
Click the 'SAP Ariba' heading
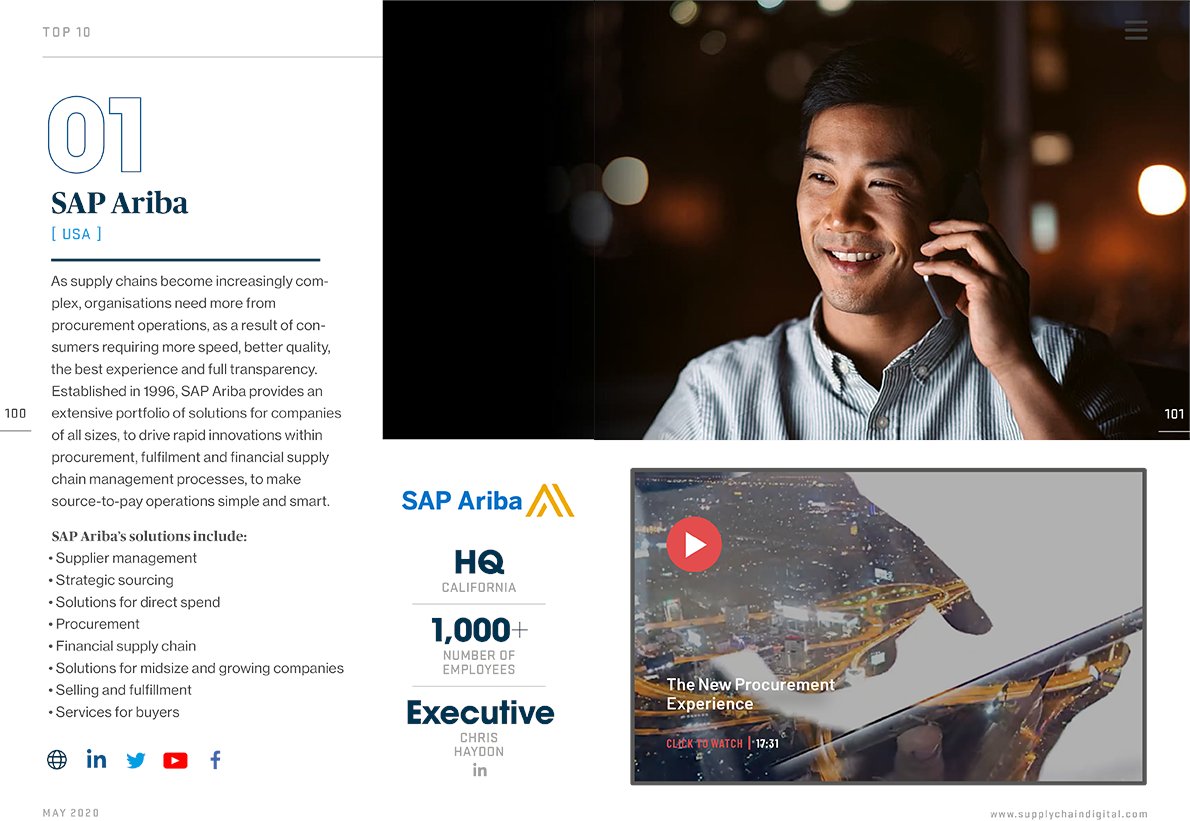tap(119, 203)
